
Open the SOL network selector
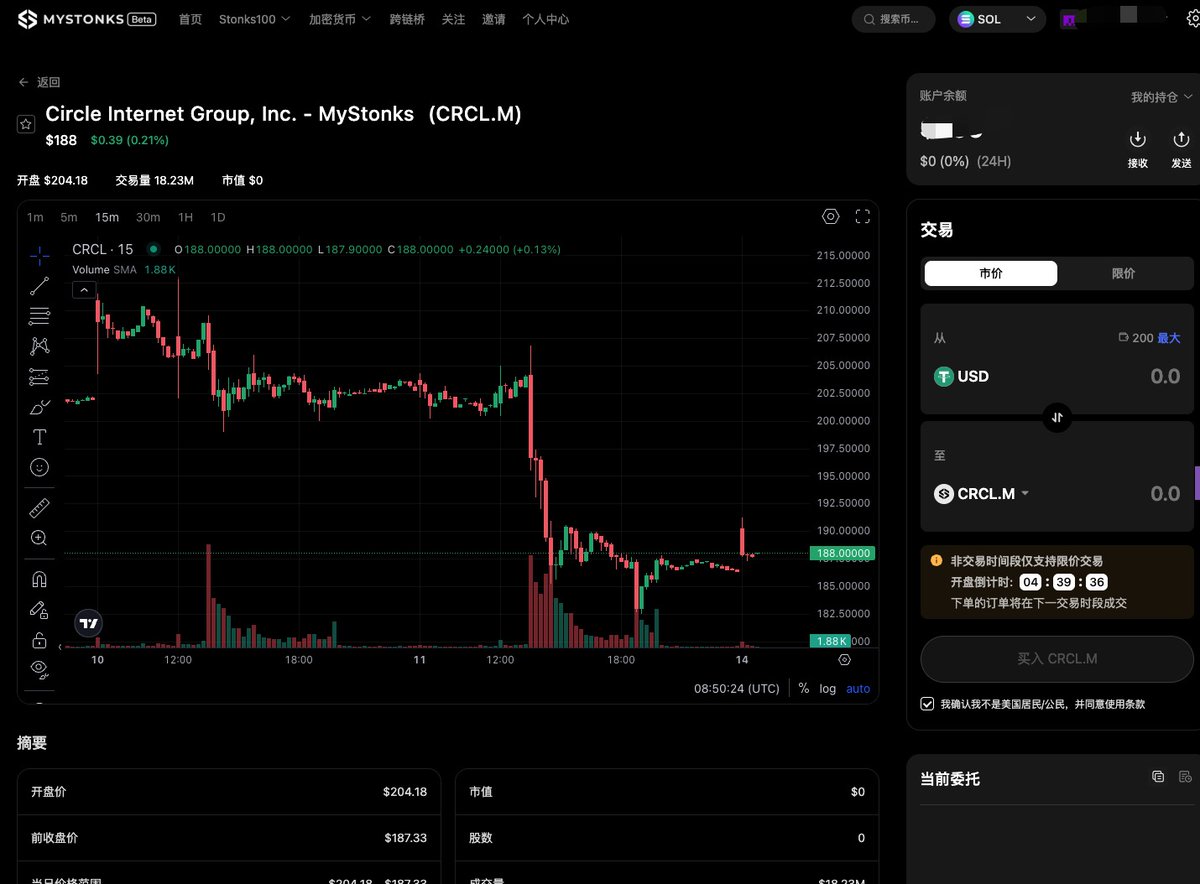click(997, 19)
